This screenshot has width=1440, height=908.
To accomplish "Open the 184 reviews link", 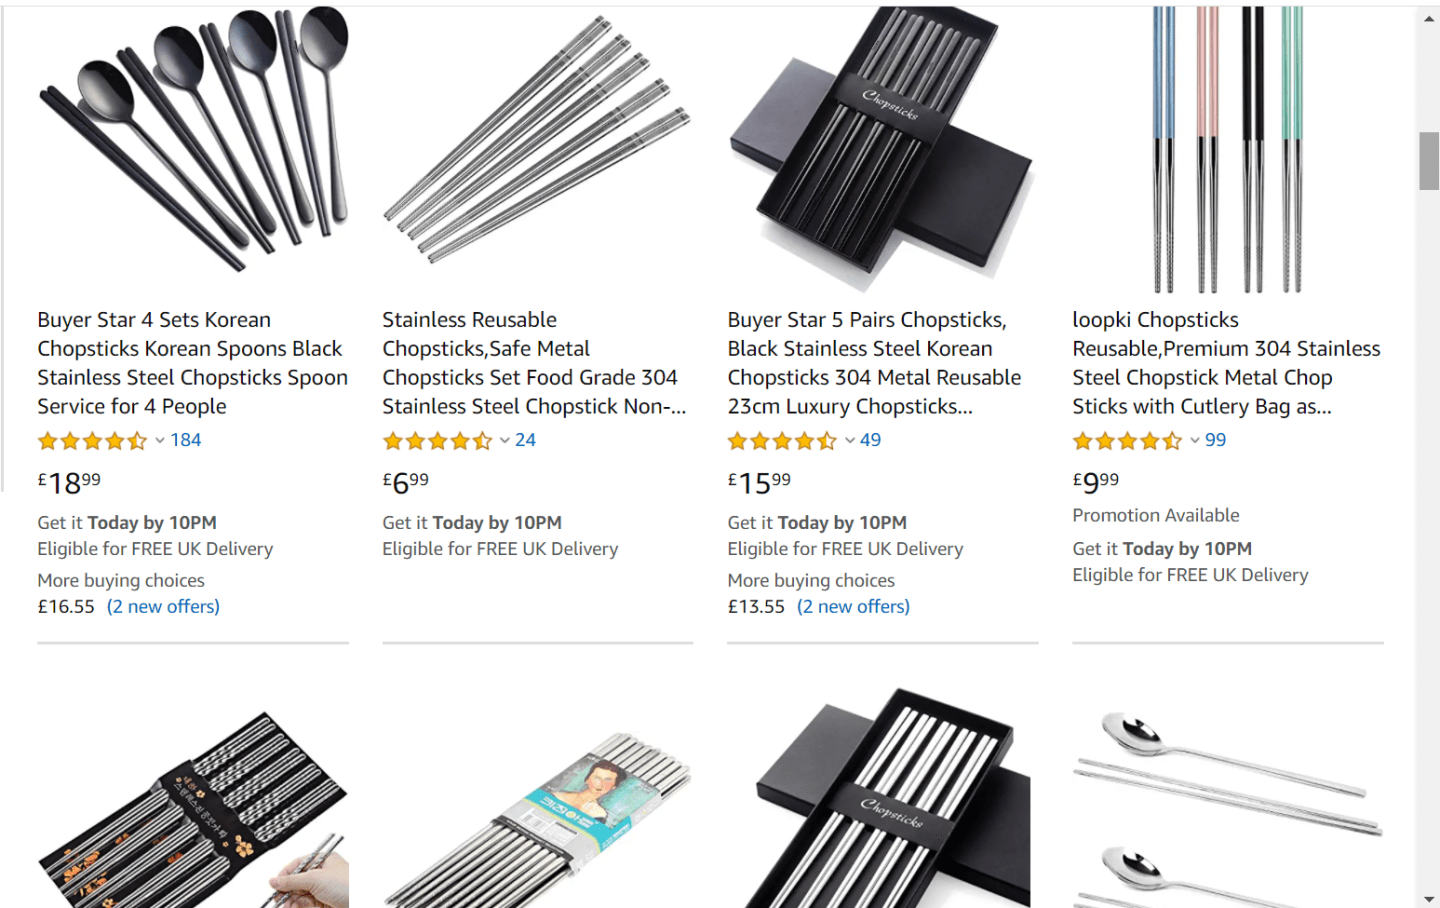I will 186,440.
